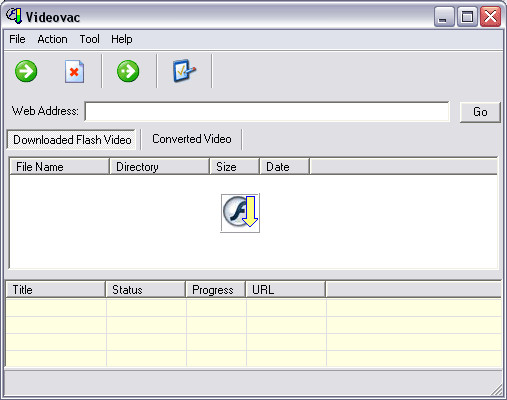
Task: Click the Progress column header
Action: click(216, 289)
